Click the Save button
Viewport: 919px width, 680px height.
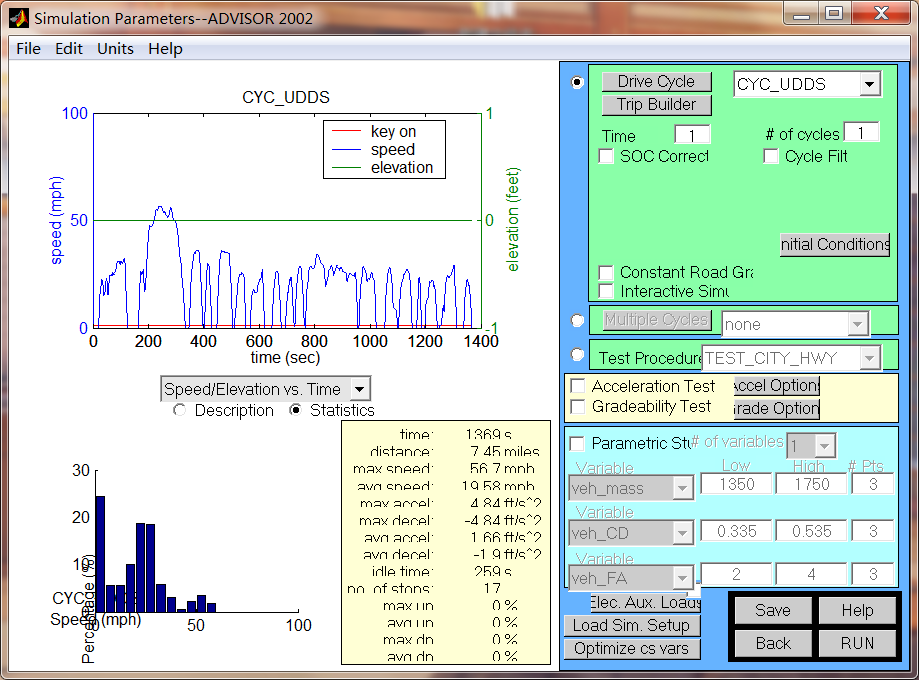(x=772, y=610)
